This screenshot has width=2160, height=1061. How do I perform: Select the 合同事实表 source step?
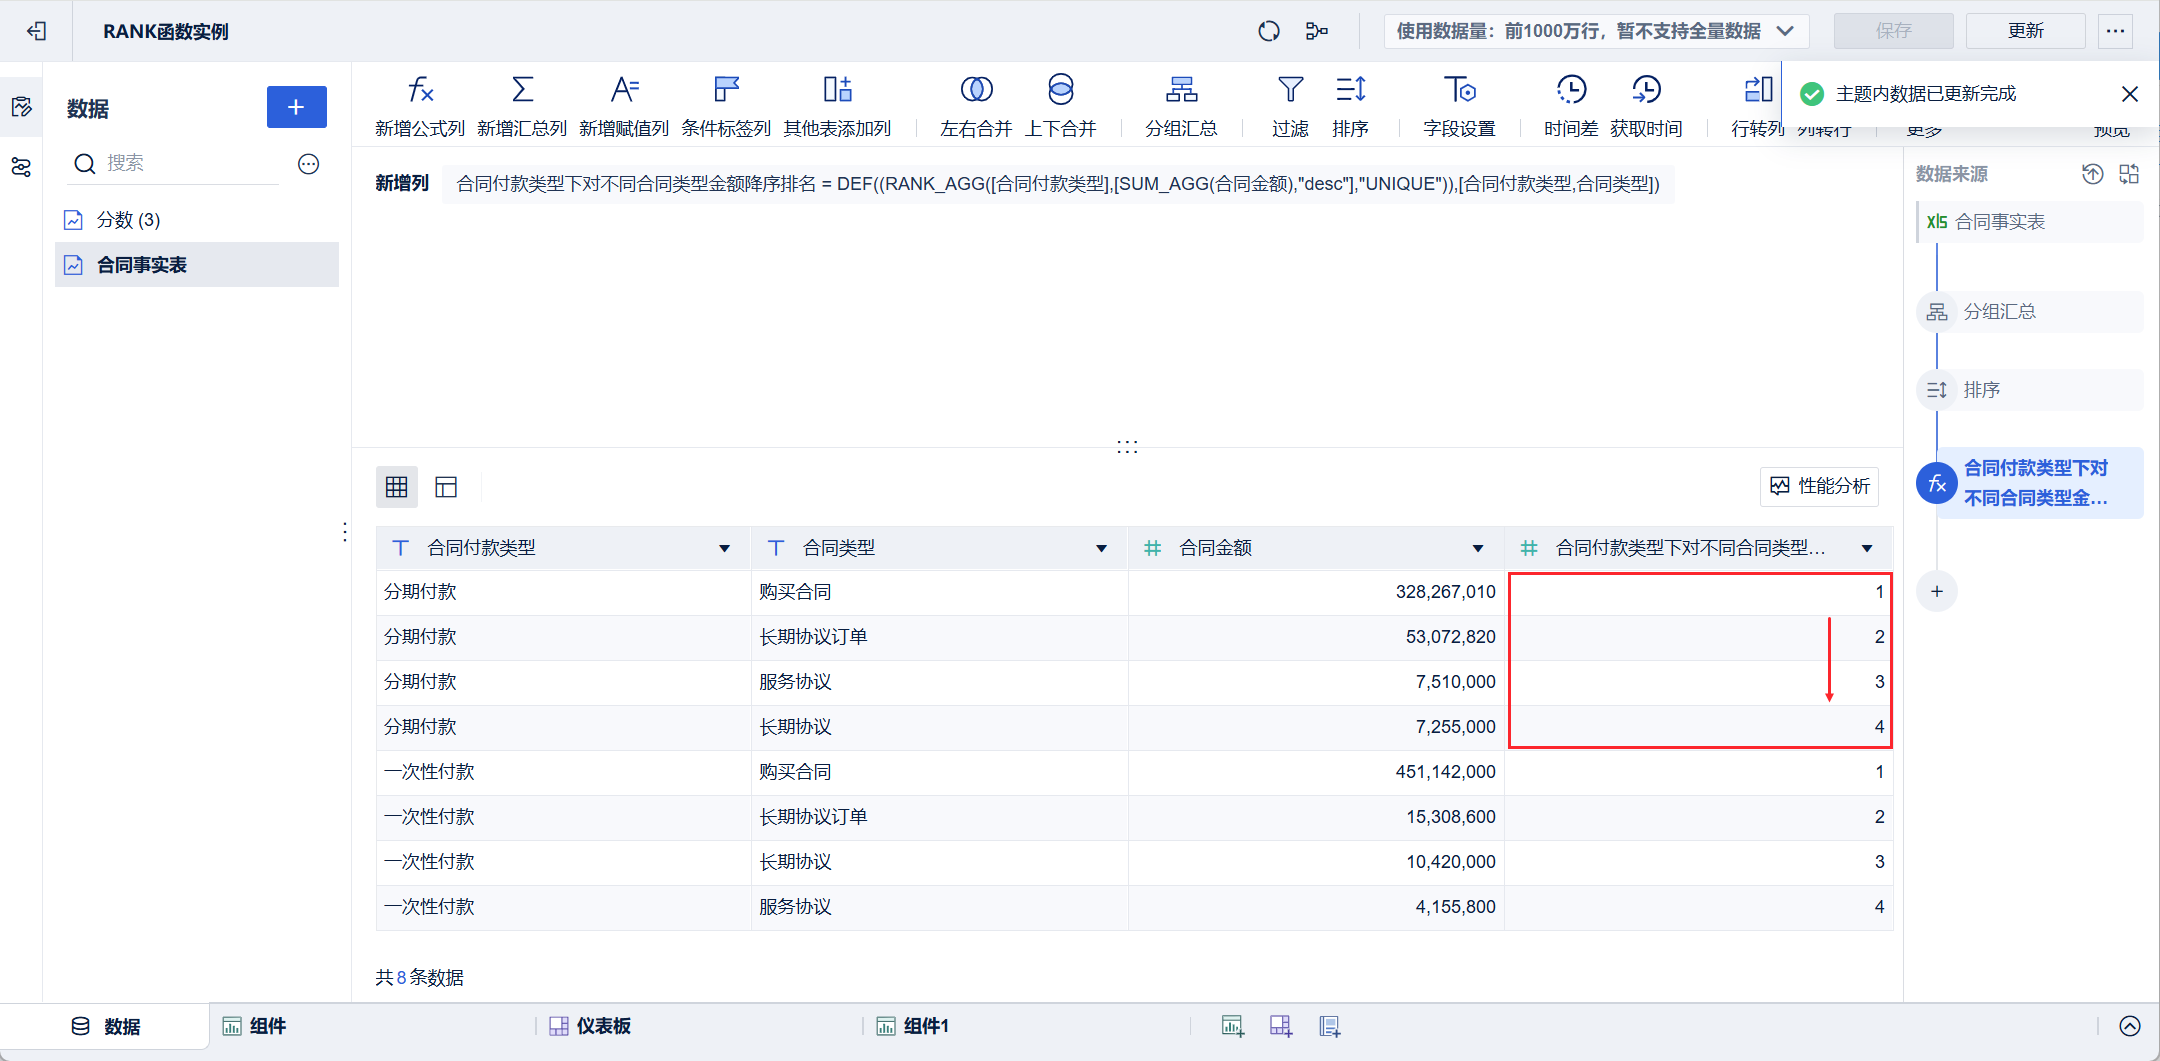pos(2030,222)
